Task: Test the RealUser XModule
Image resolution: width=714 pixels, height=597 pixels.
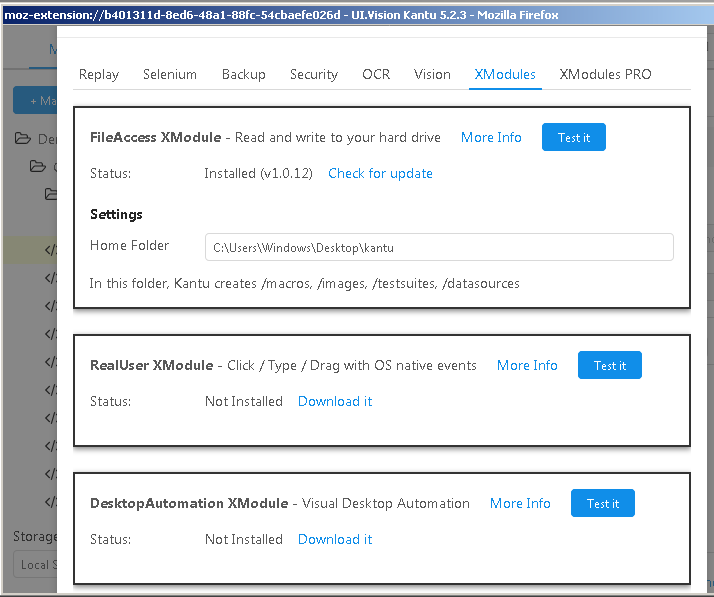Action: click(x=610, y=365)
